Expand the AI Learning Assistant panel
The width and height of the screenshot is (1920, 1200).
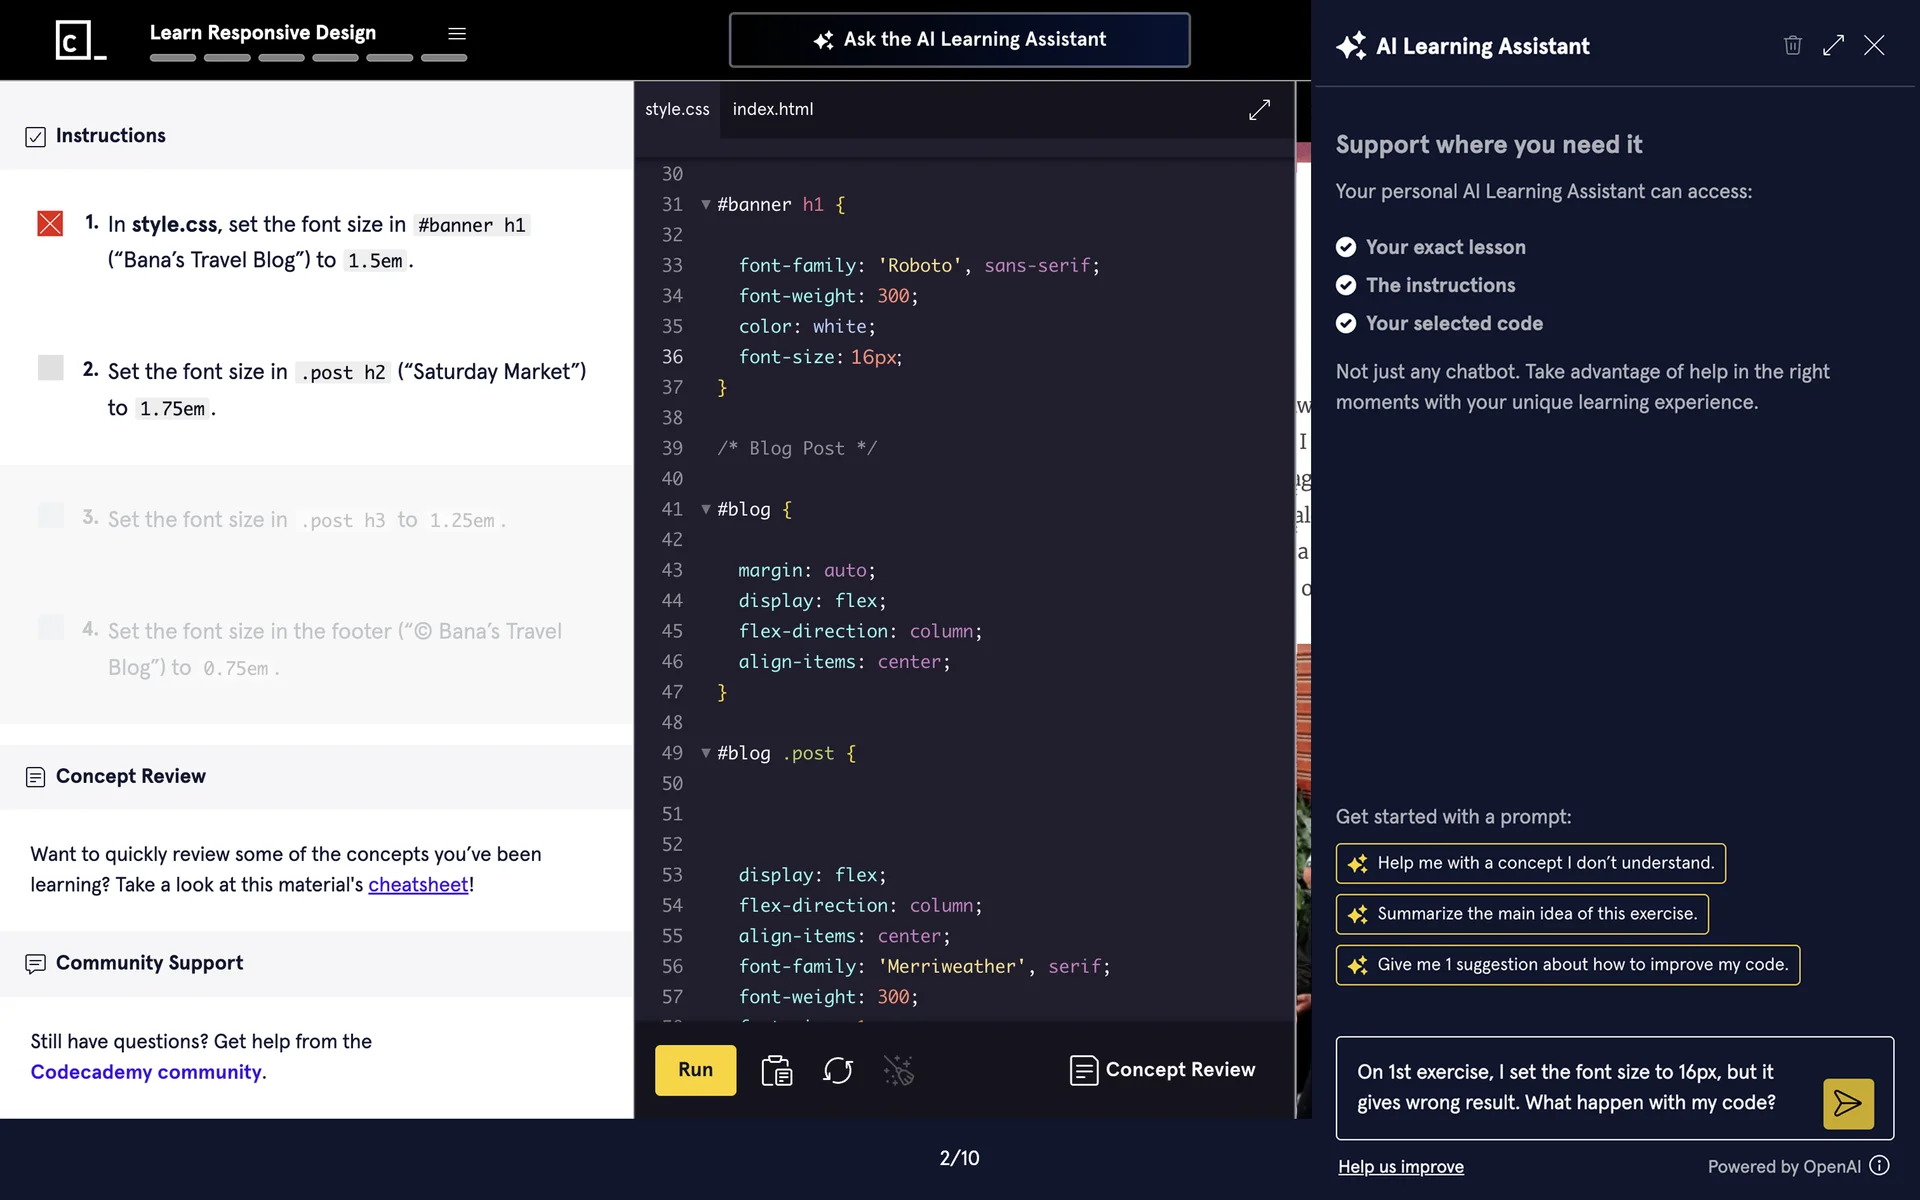(1833, 45)
